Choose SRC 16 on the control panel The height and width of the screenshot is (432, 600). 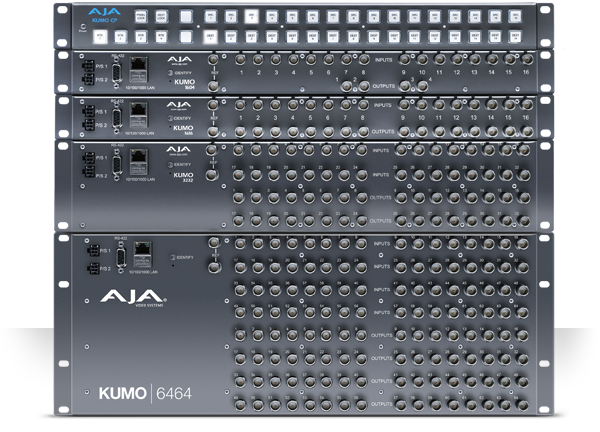point(515,16)
